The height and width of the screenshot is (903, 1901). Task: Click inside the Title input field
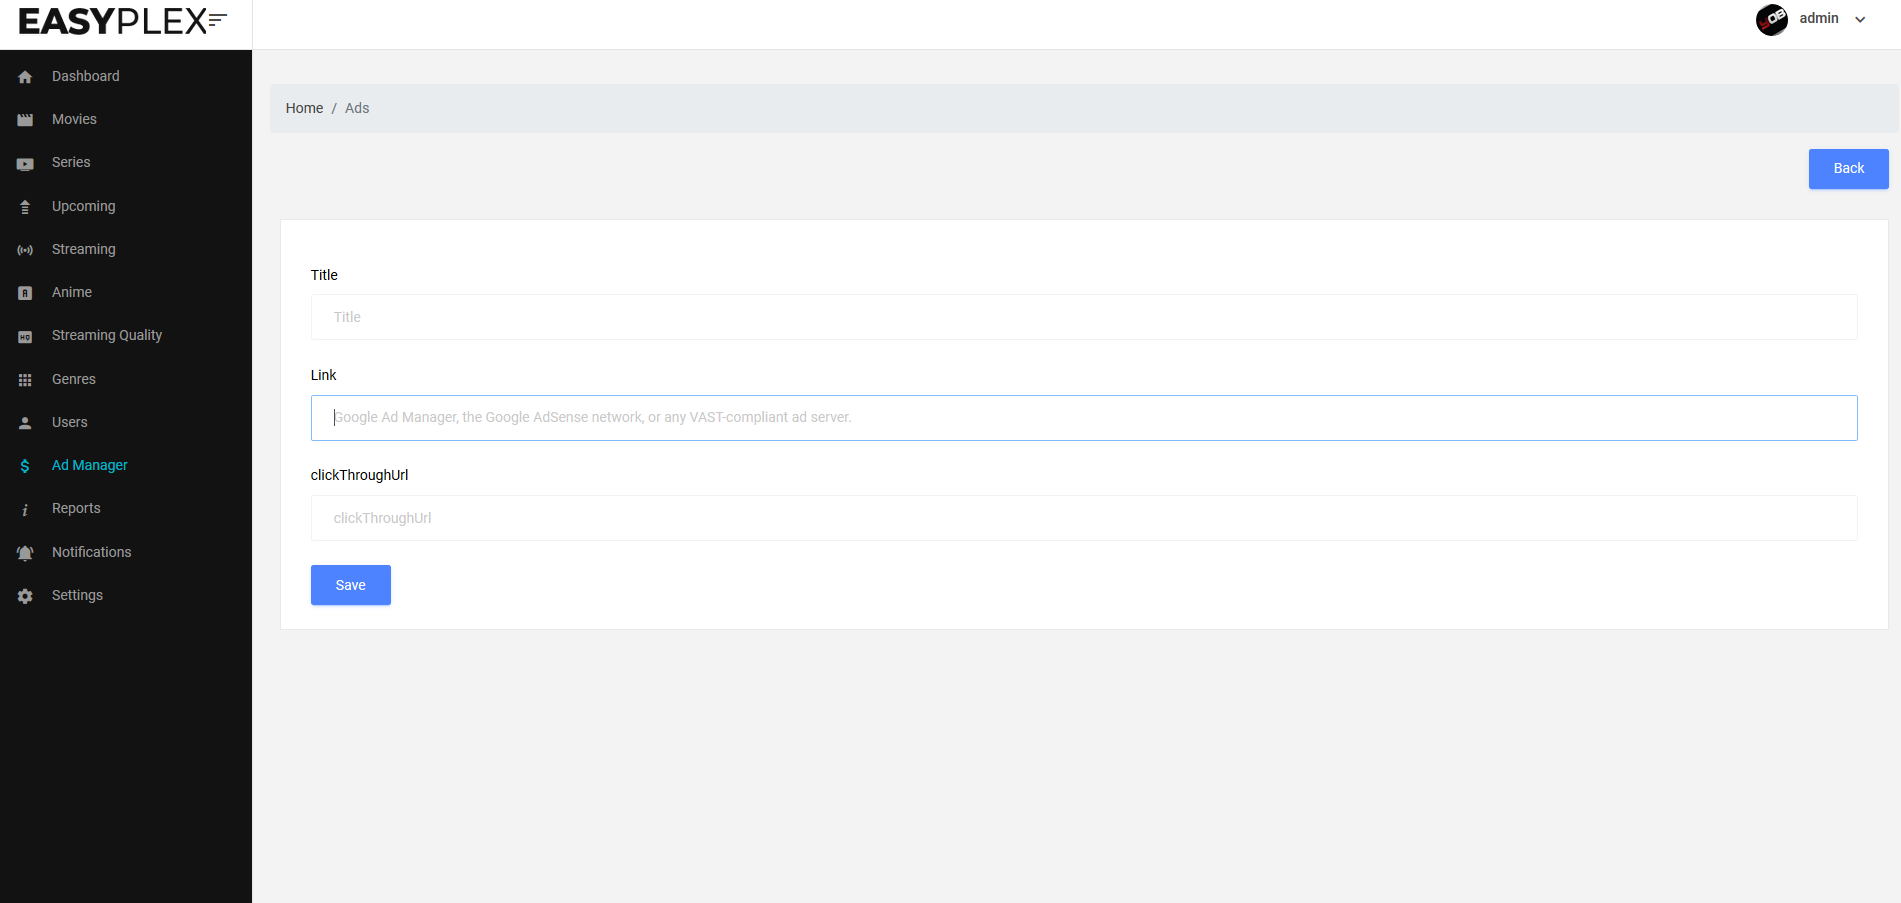point(700,317)
